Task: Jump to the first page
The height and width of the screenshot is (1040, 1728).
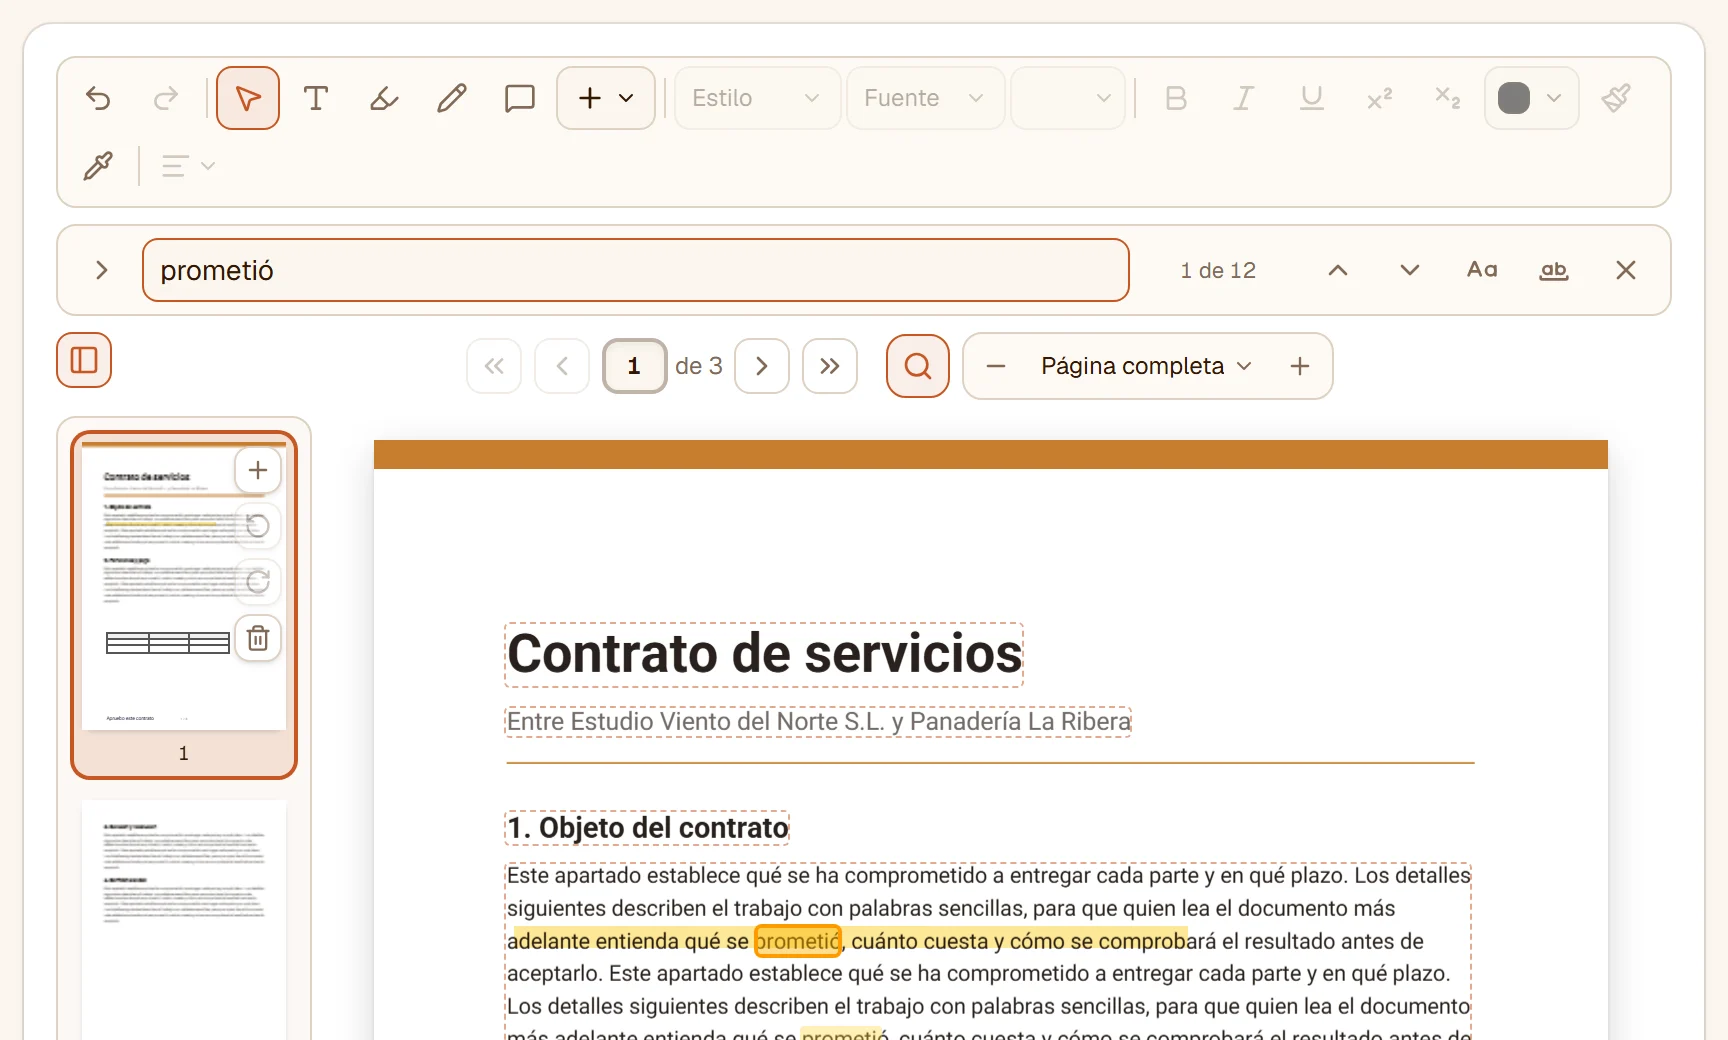Action: [494, 366]
